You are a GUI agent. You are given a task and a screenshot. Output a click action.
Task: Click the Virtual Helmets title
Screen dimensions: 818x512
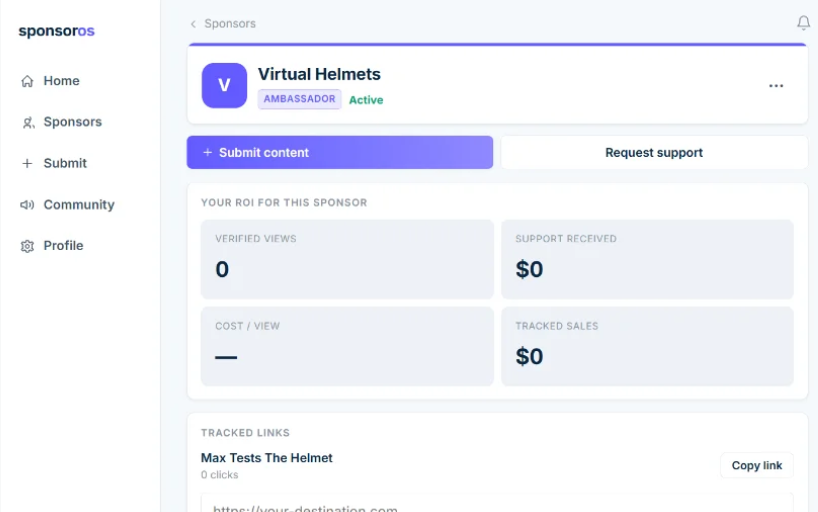pyautogui.click(x=319, y=74)
